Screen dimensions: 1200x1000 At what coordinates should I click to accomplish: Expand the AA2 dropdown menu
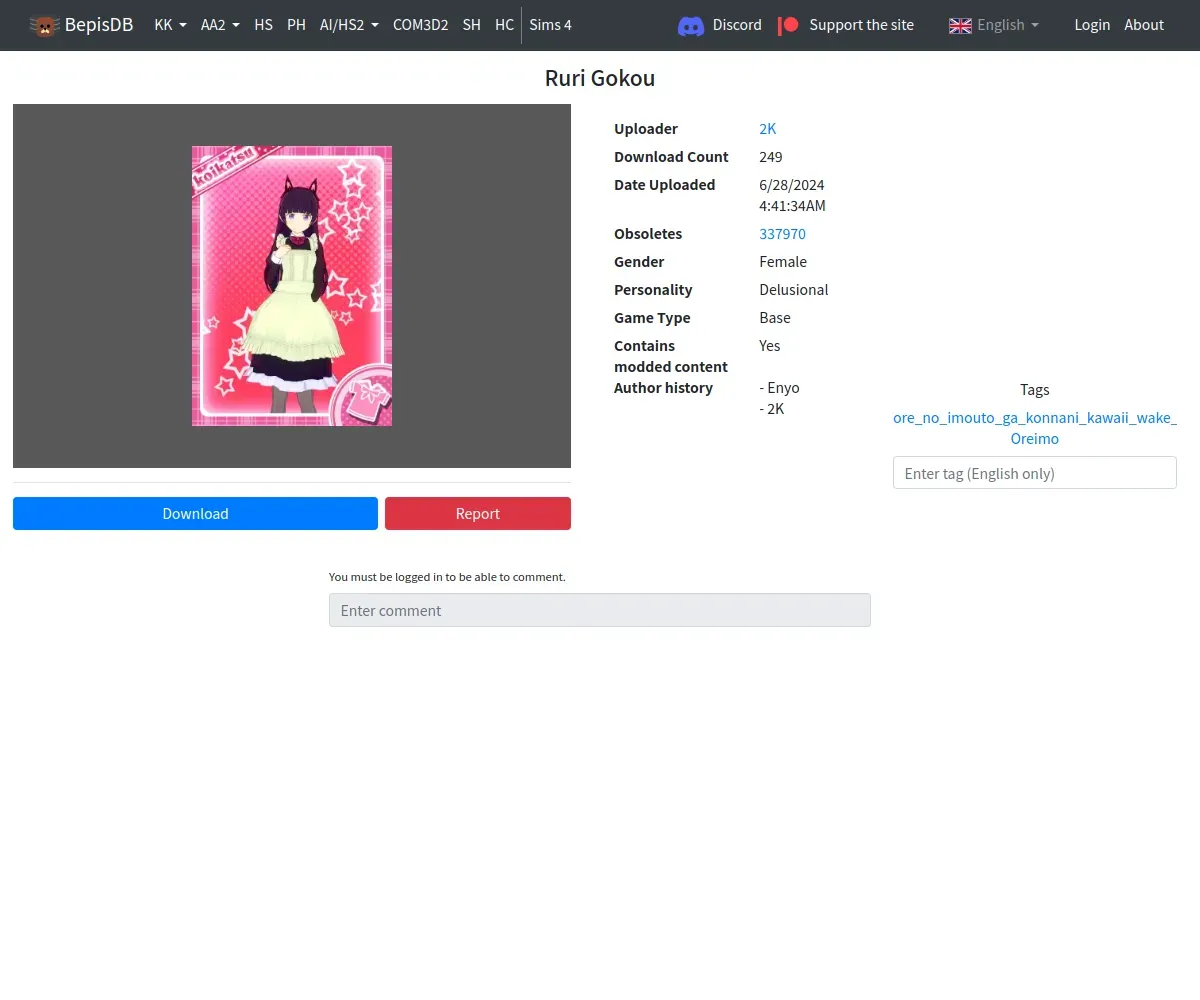[x=220, y=25]
